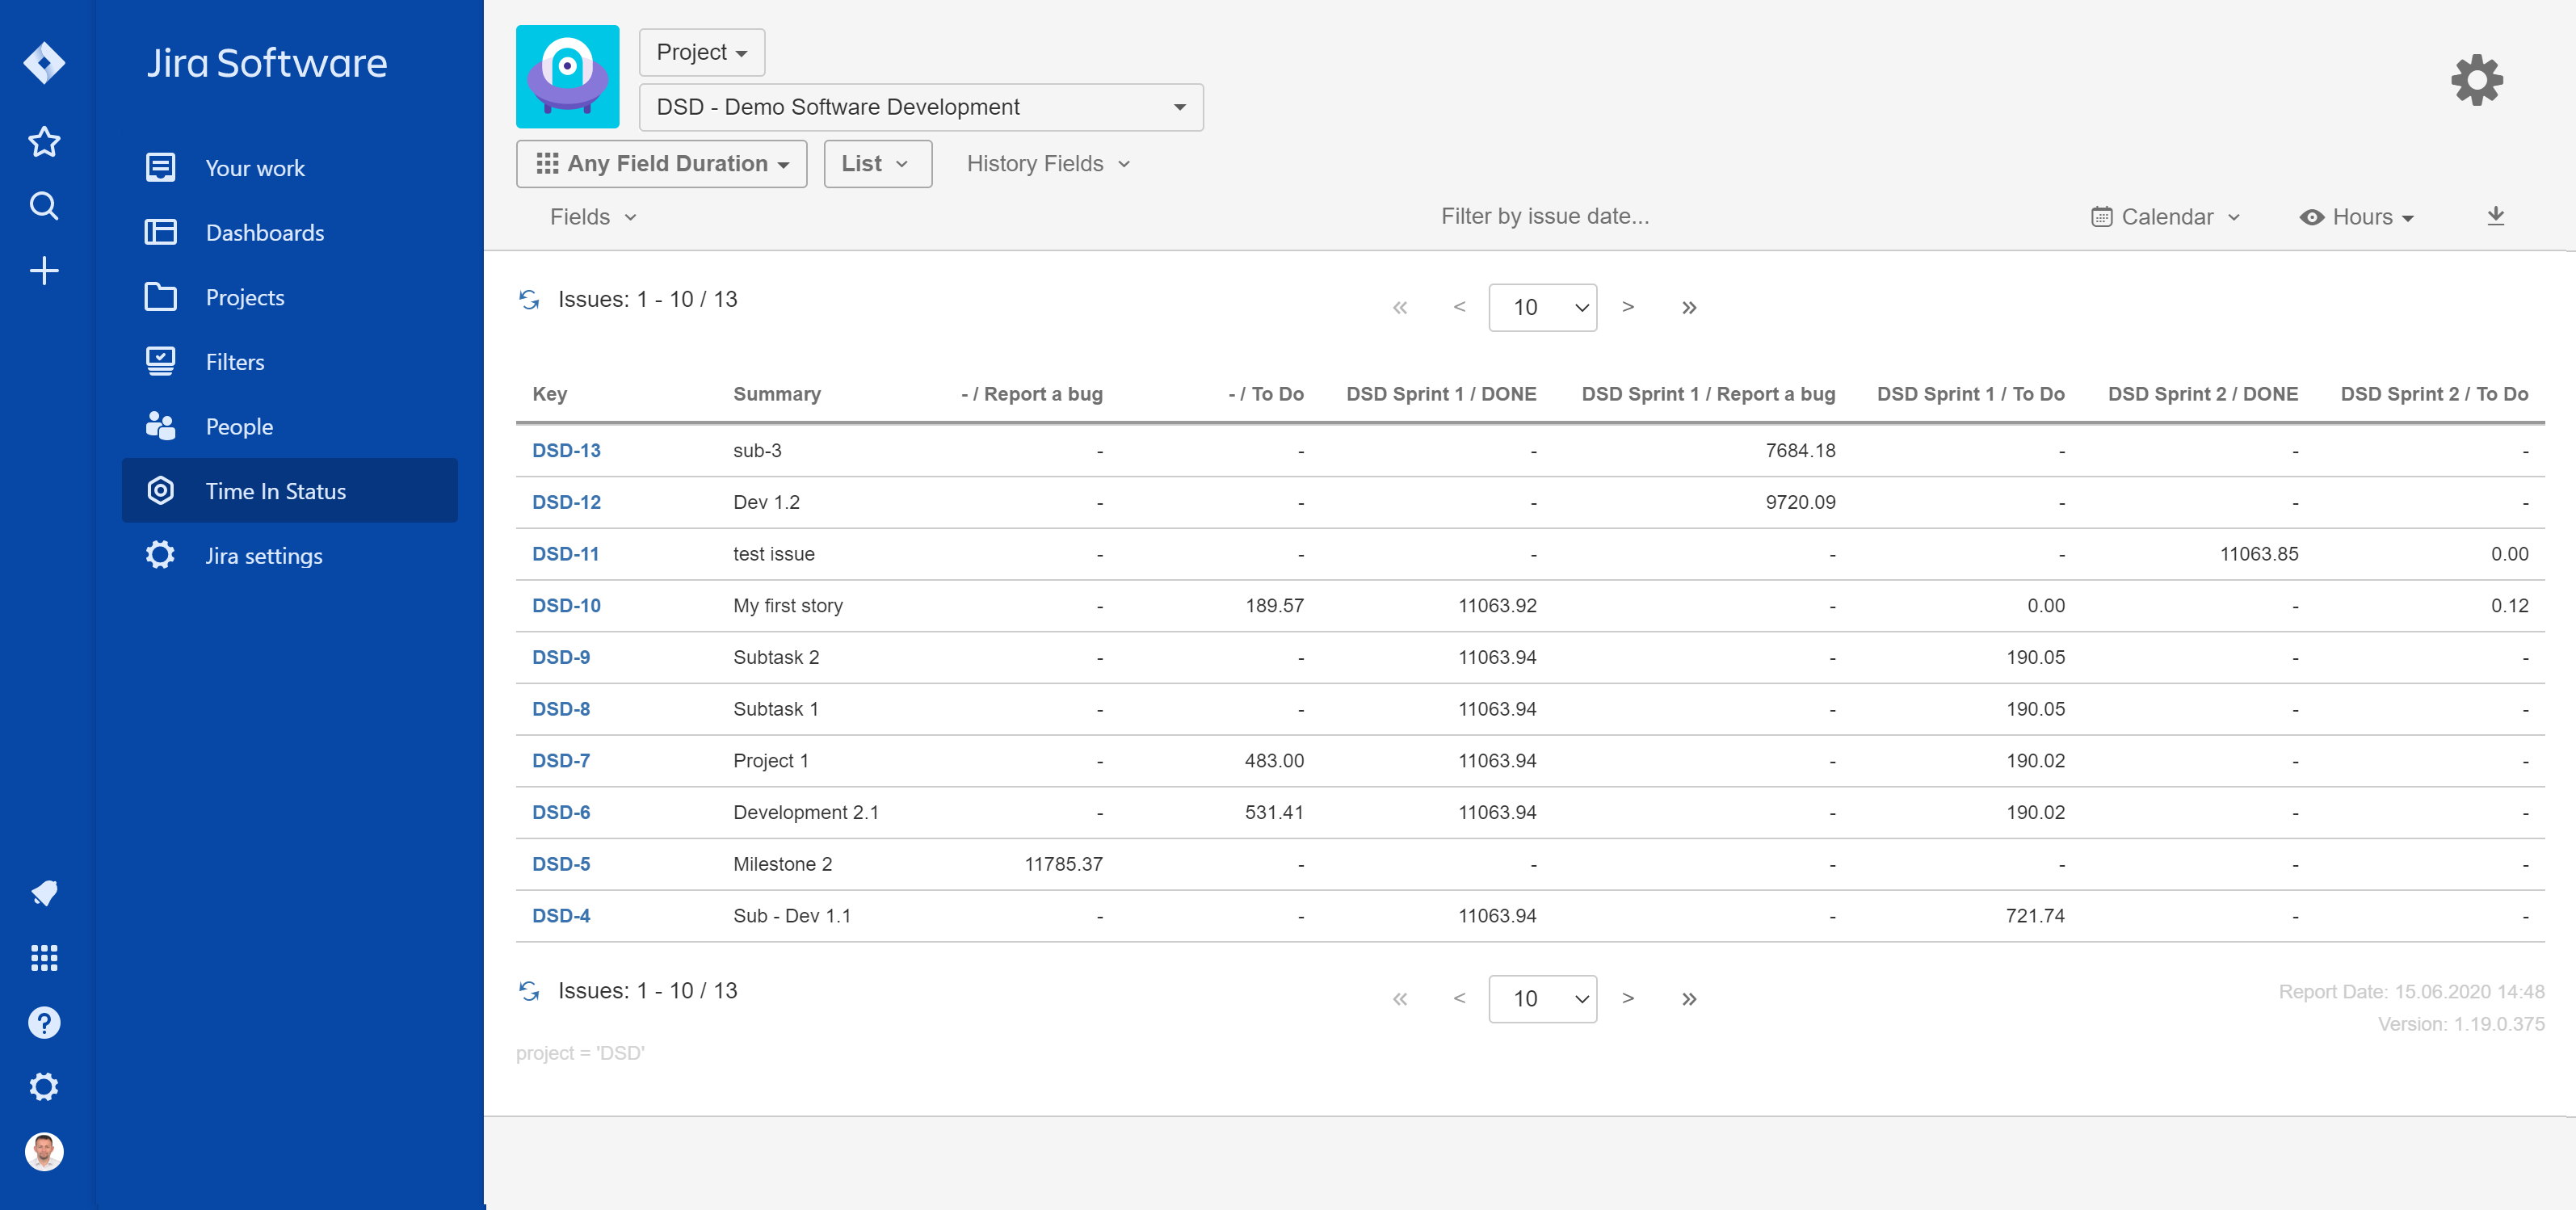Click the Filter by issue date field

pos(1544,217)
